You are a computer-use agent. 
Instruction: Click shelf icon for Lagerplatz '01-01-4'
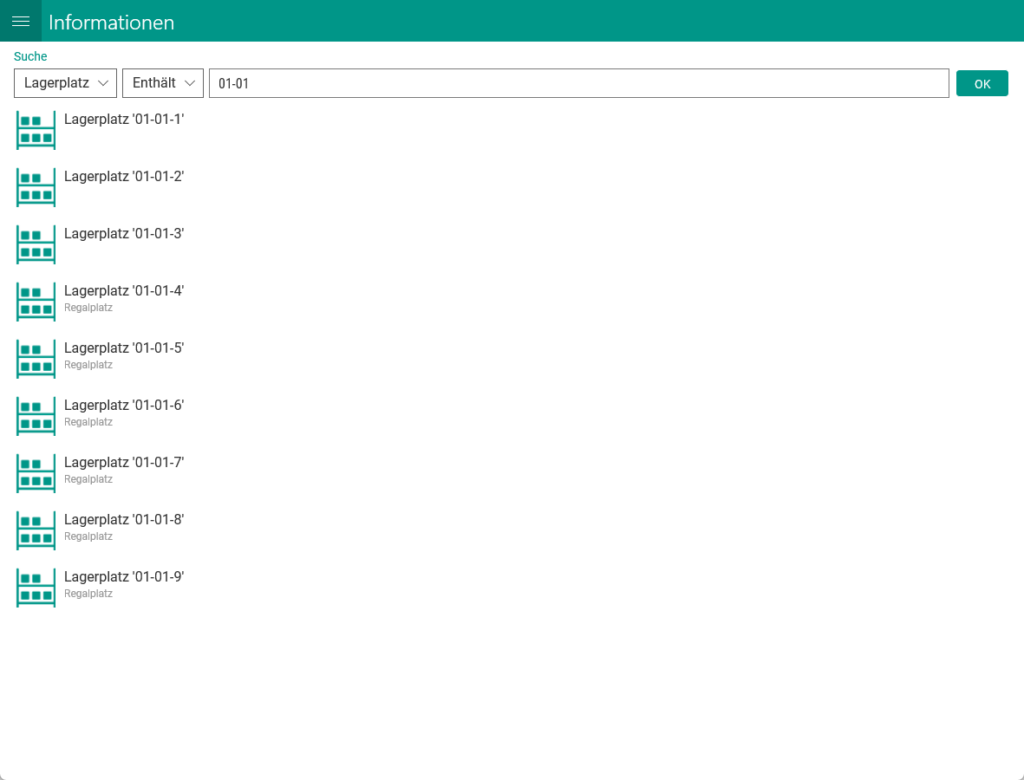pos(36,301)
